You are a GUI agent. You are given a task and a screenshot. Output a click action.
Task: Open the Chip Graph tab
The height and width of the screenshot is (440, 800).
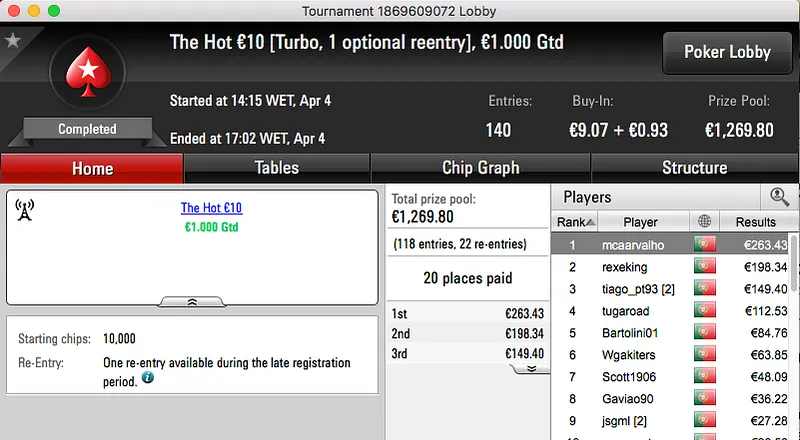pos(480,168)
